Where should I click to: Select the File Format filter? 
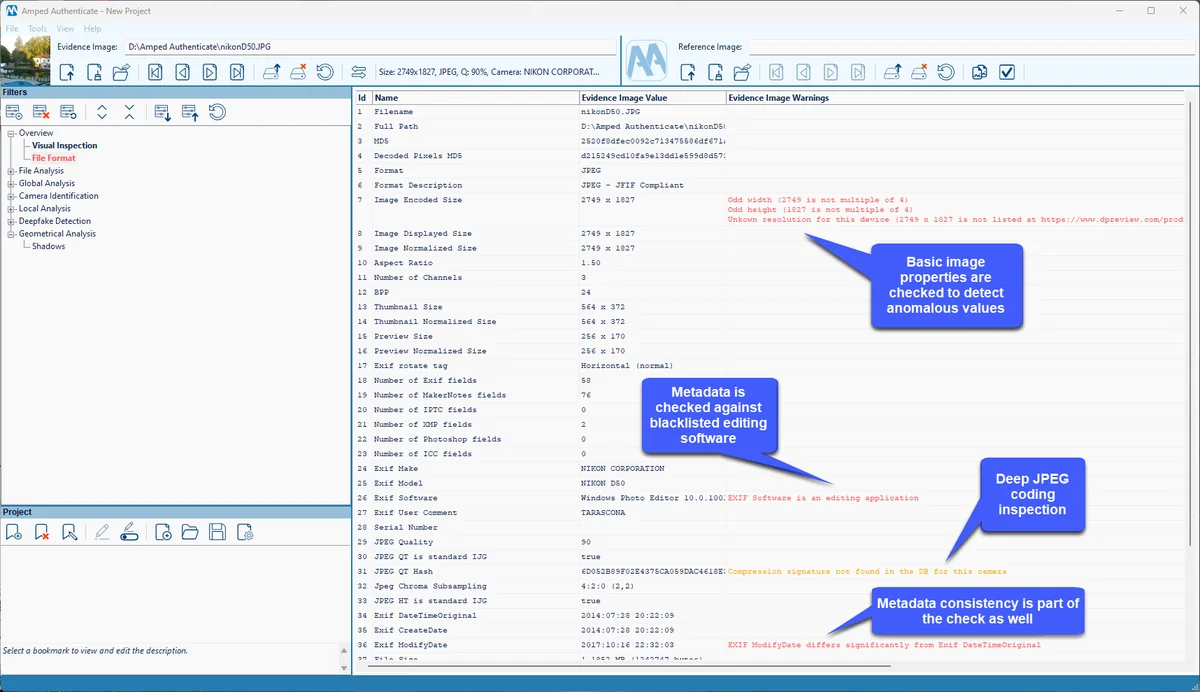pyautogui.click(x=53, y=158)
